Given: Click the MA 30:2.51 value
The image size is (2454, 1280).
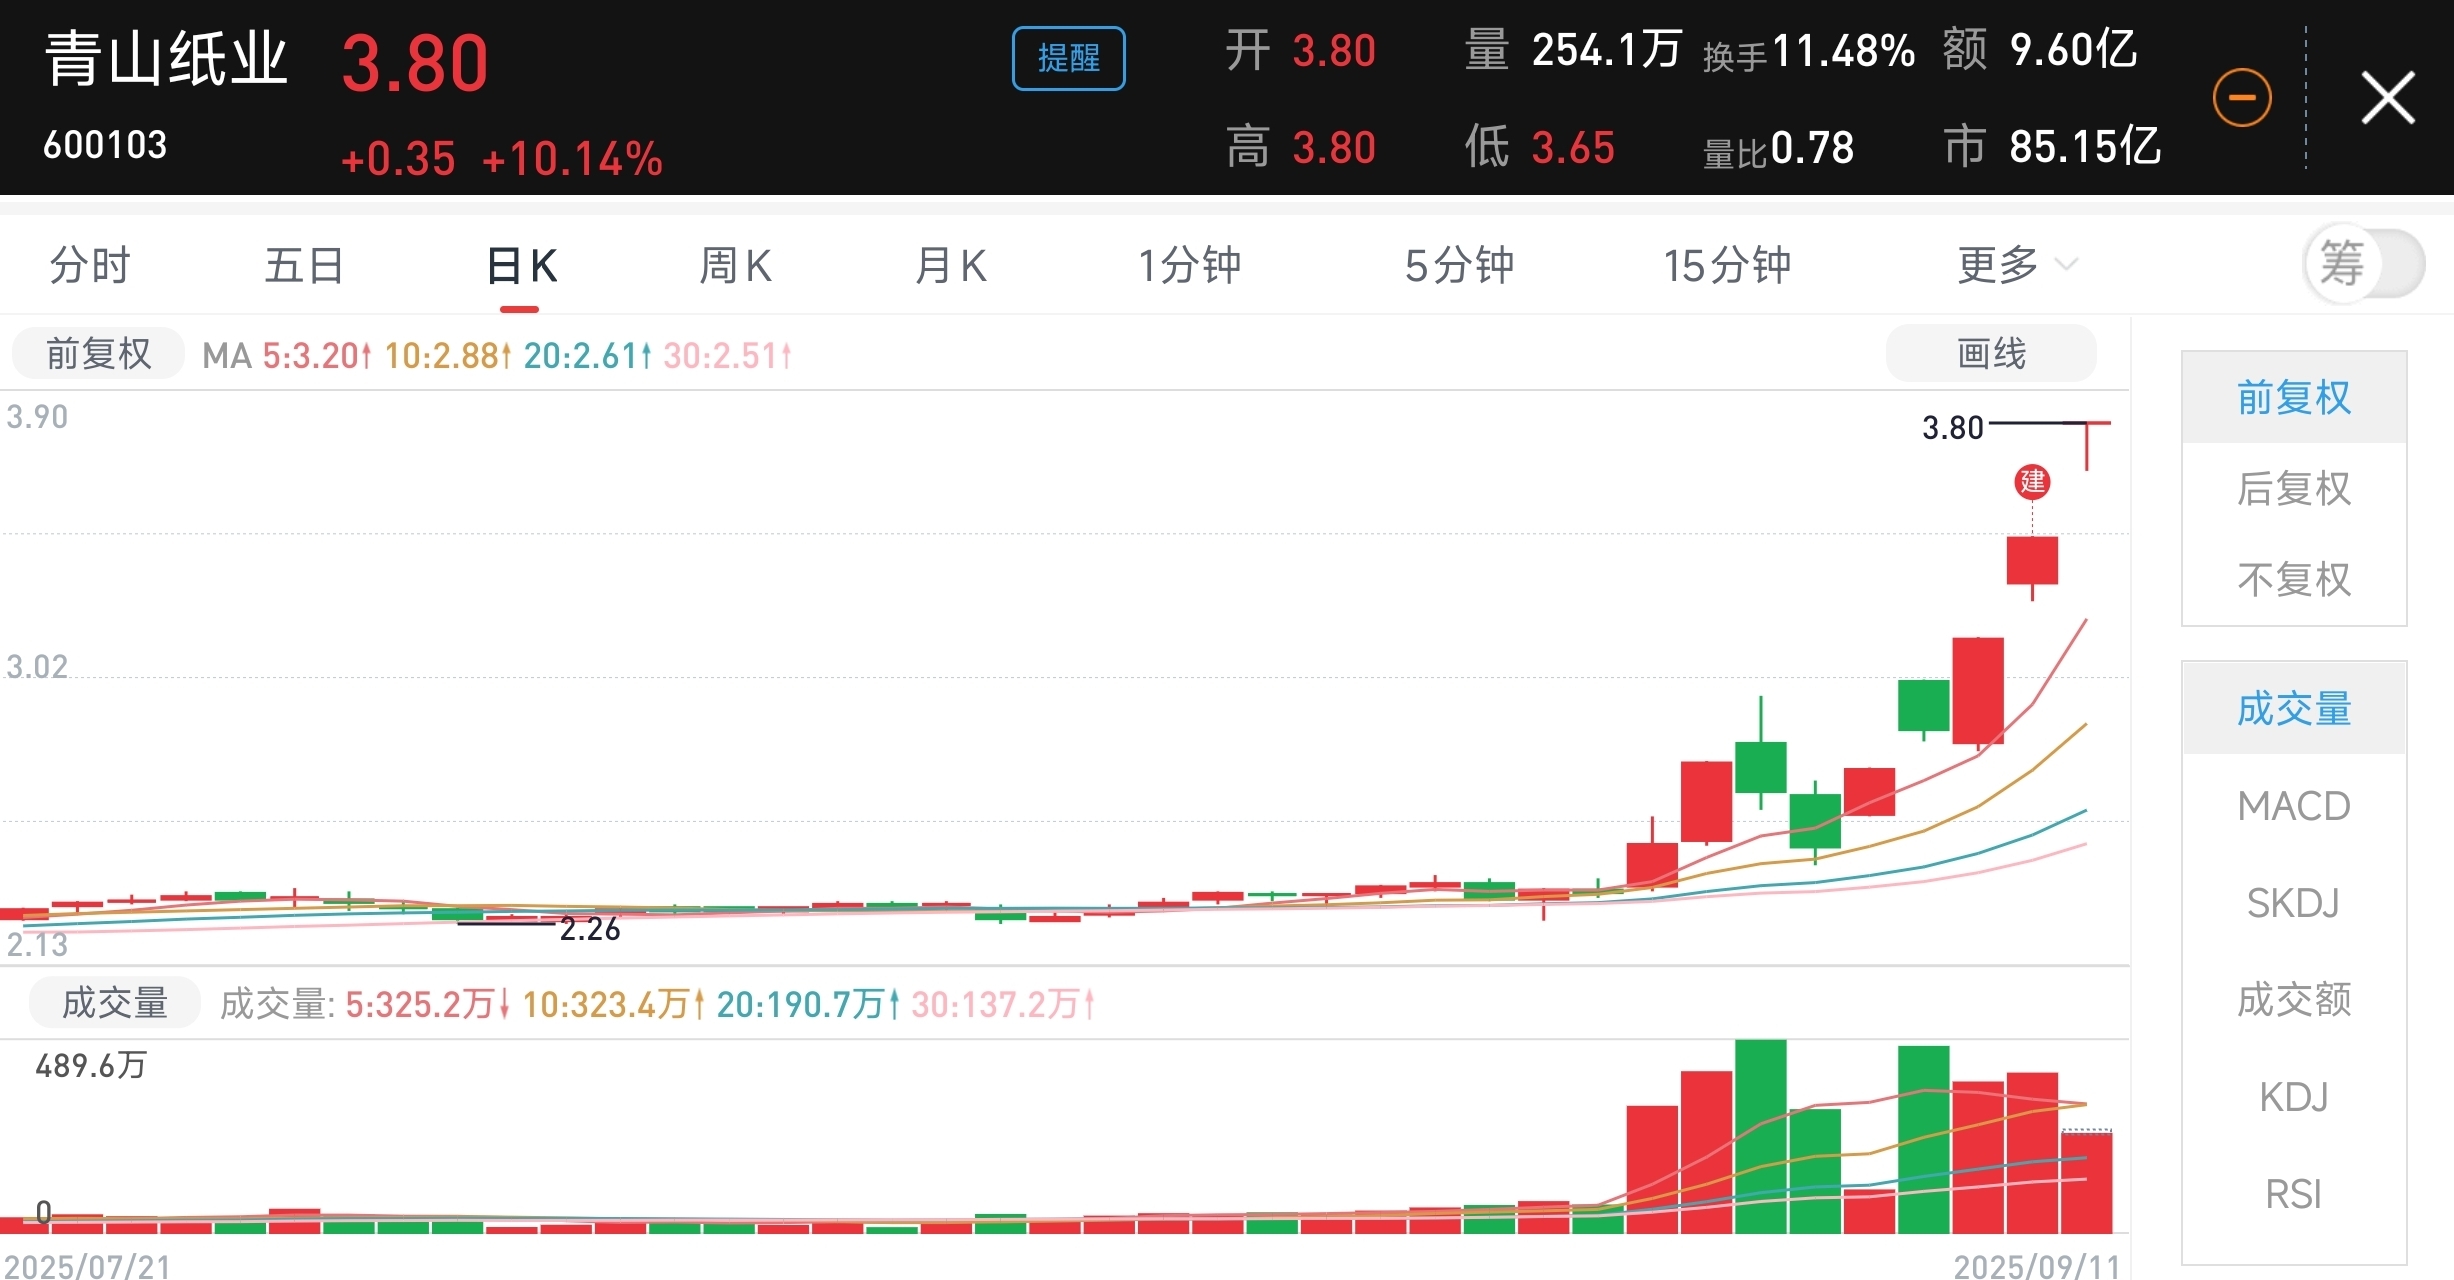Looking at the screenshot, I should pos(728,355).
